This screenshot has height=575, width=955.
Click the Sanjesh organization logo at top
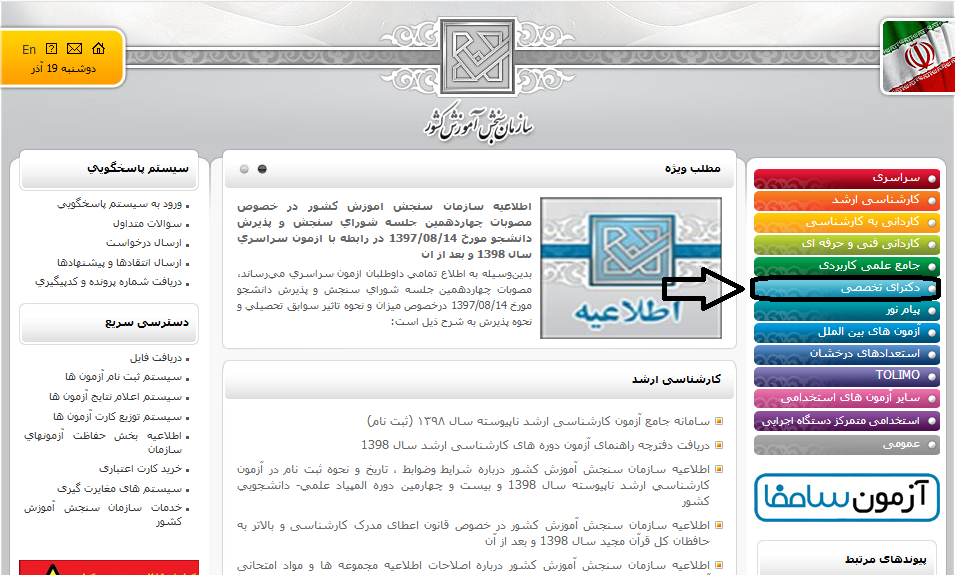point(478,57)
